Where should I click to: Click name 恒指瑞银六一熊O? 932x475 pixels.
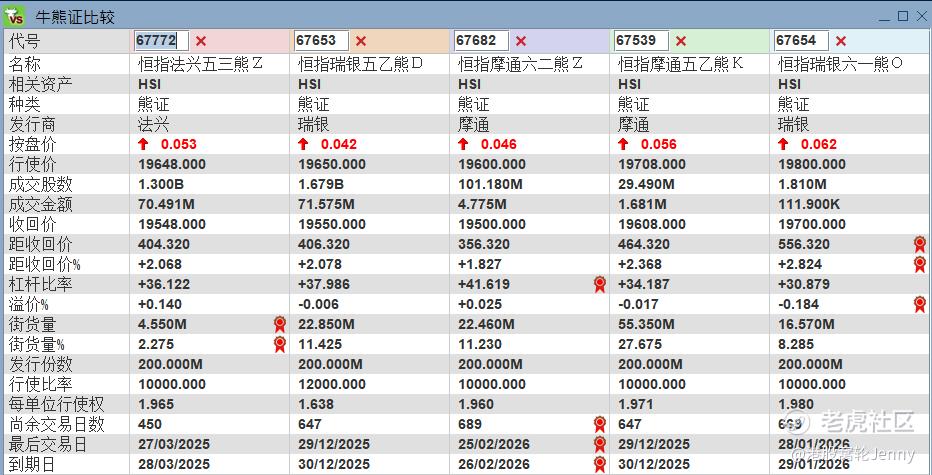click(x=840, y=64)
